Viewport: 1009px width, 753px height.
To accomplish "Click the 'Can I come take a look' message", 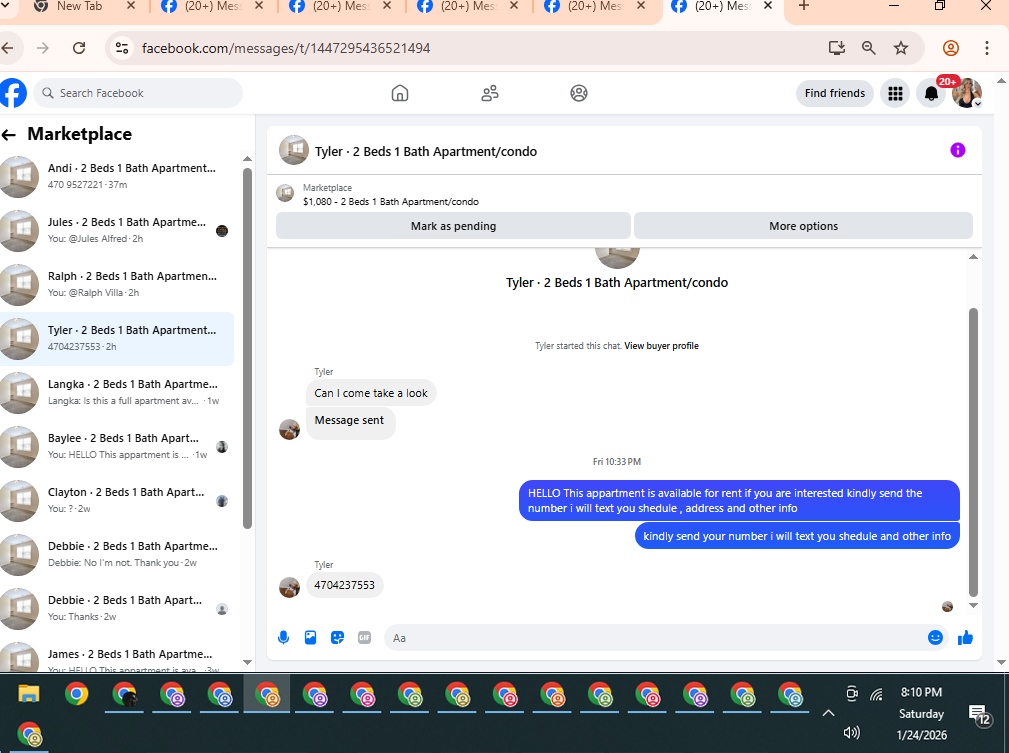I will 371,393.
